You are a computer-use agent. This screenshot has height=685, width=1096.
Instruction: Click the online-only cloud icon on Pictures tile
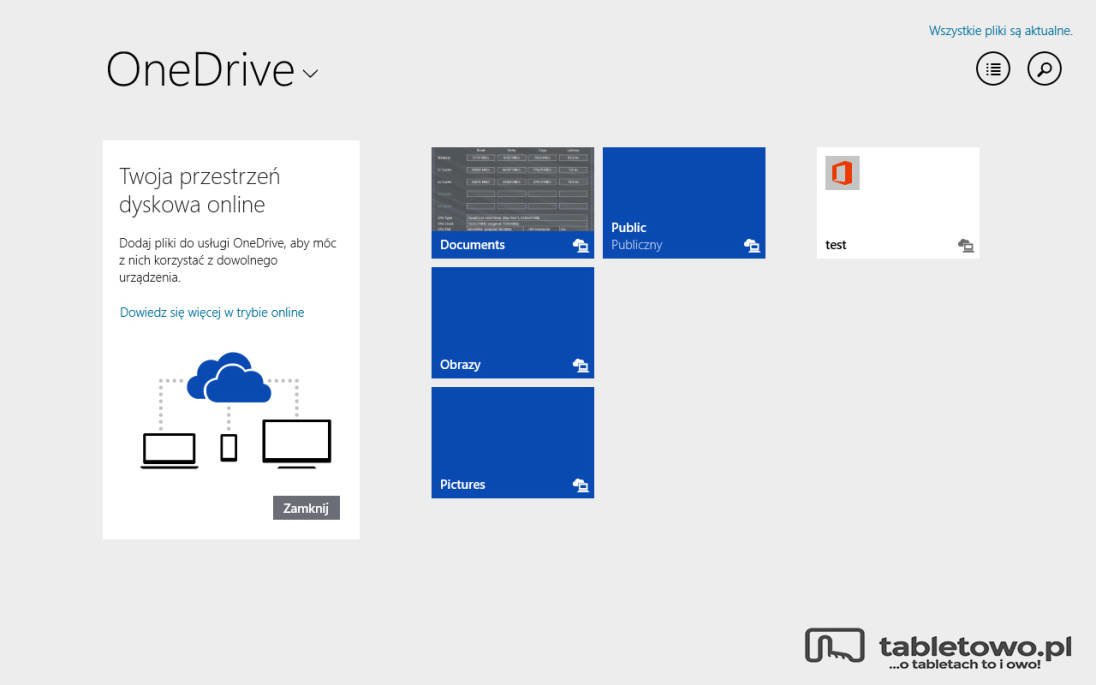[581, 485]
